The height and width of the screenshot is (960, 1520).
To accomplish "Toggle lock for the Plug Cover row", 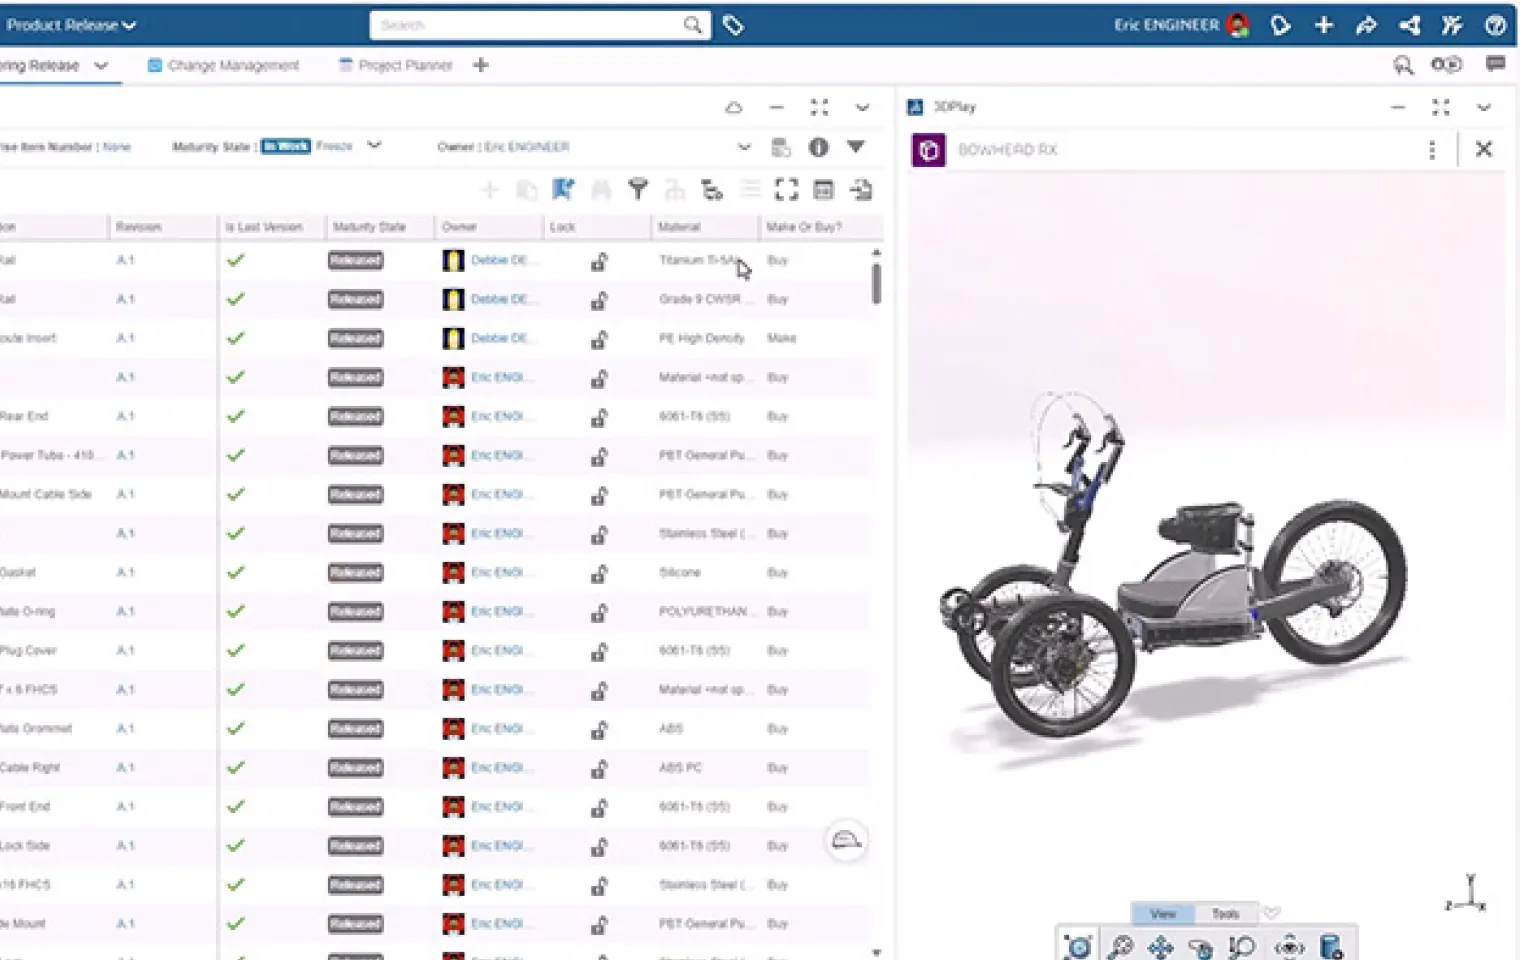I will [598, 652].
